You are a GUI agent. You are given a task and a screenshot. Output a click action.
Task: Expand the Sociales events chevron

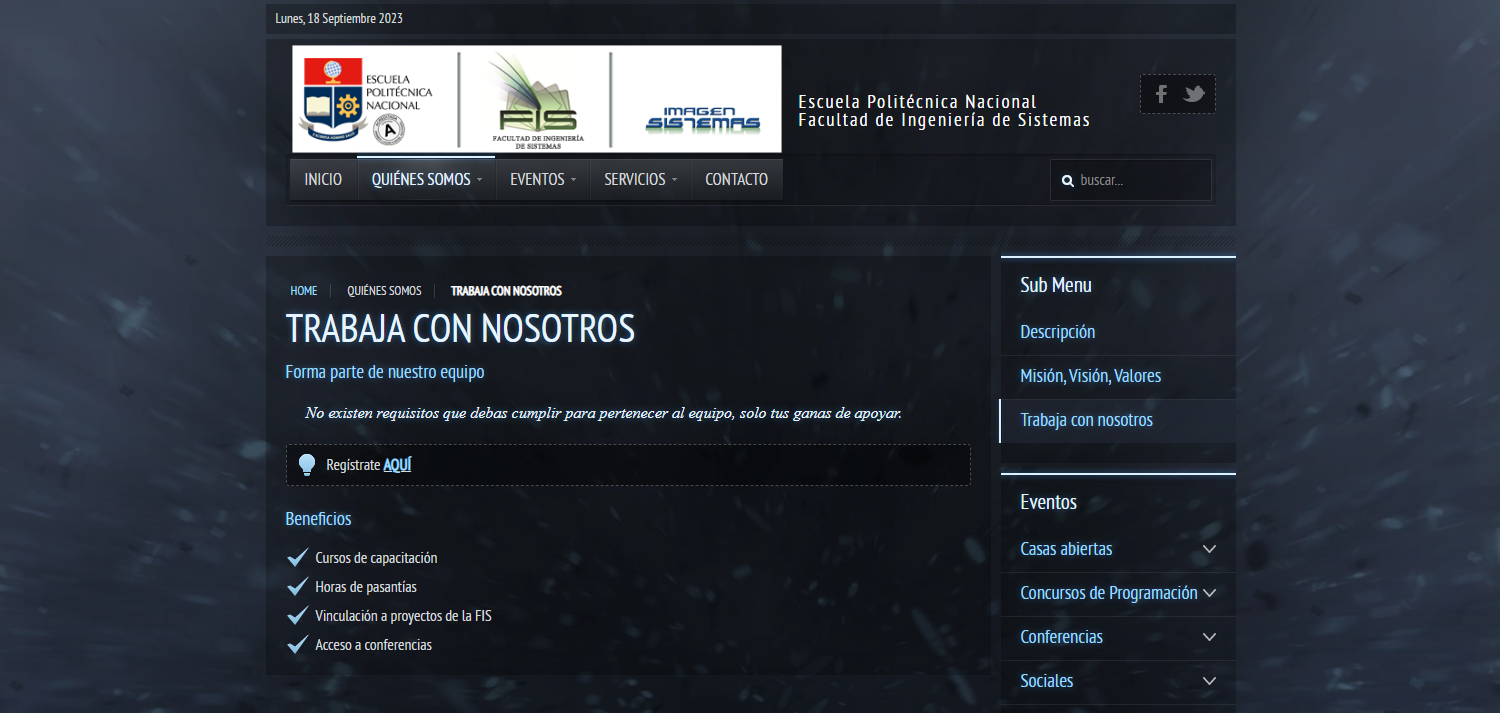coord(1209,681)
